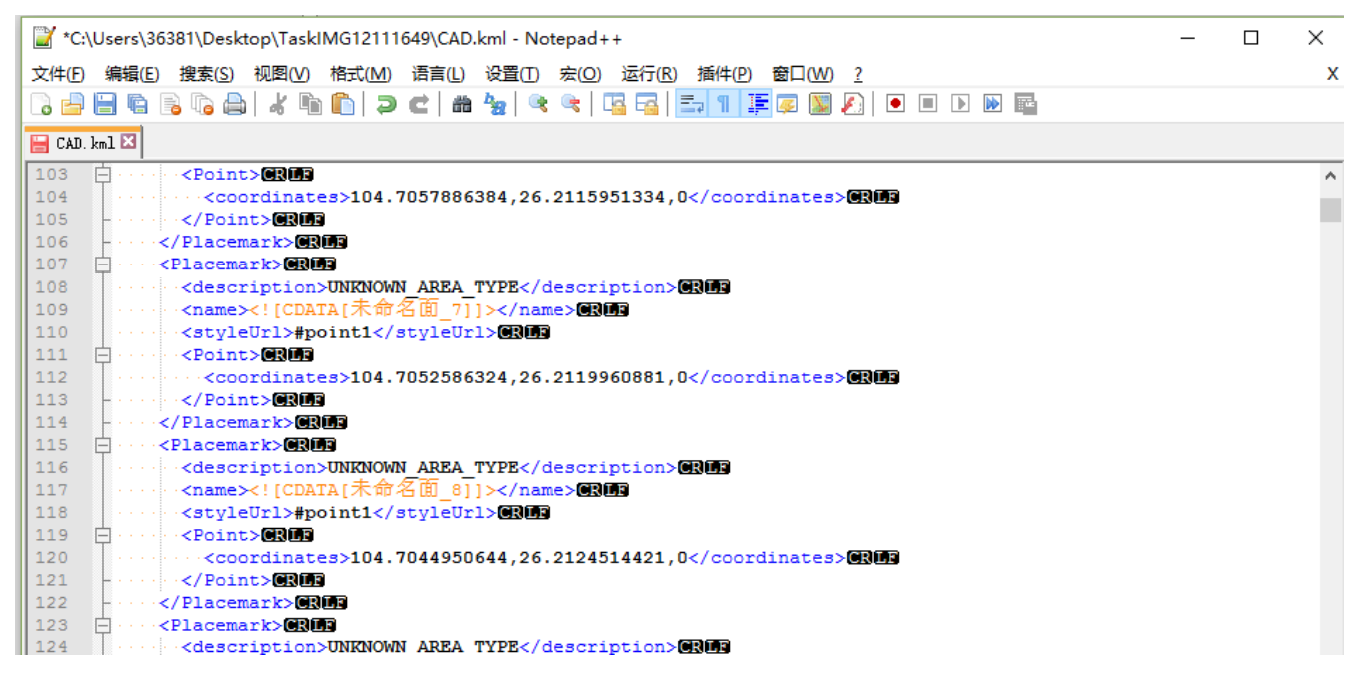This screenshot has height=683, width=1355.
Task: Click the Save All icon
Action: [137, 104]
